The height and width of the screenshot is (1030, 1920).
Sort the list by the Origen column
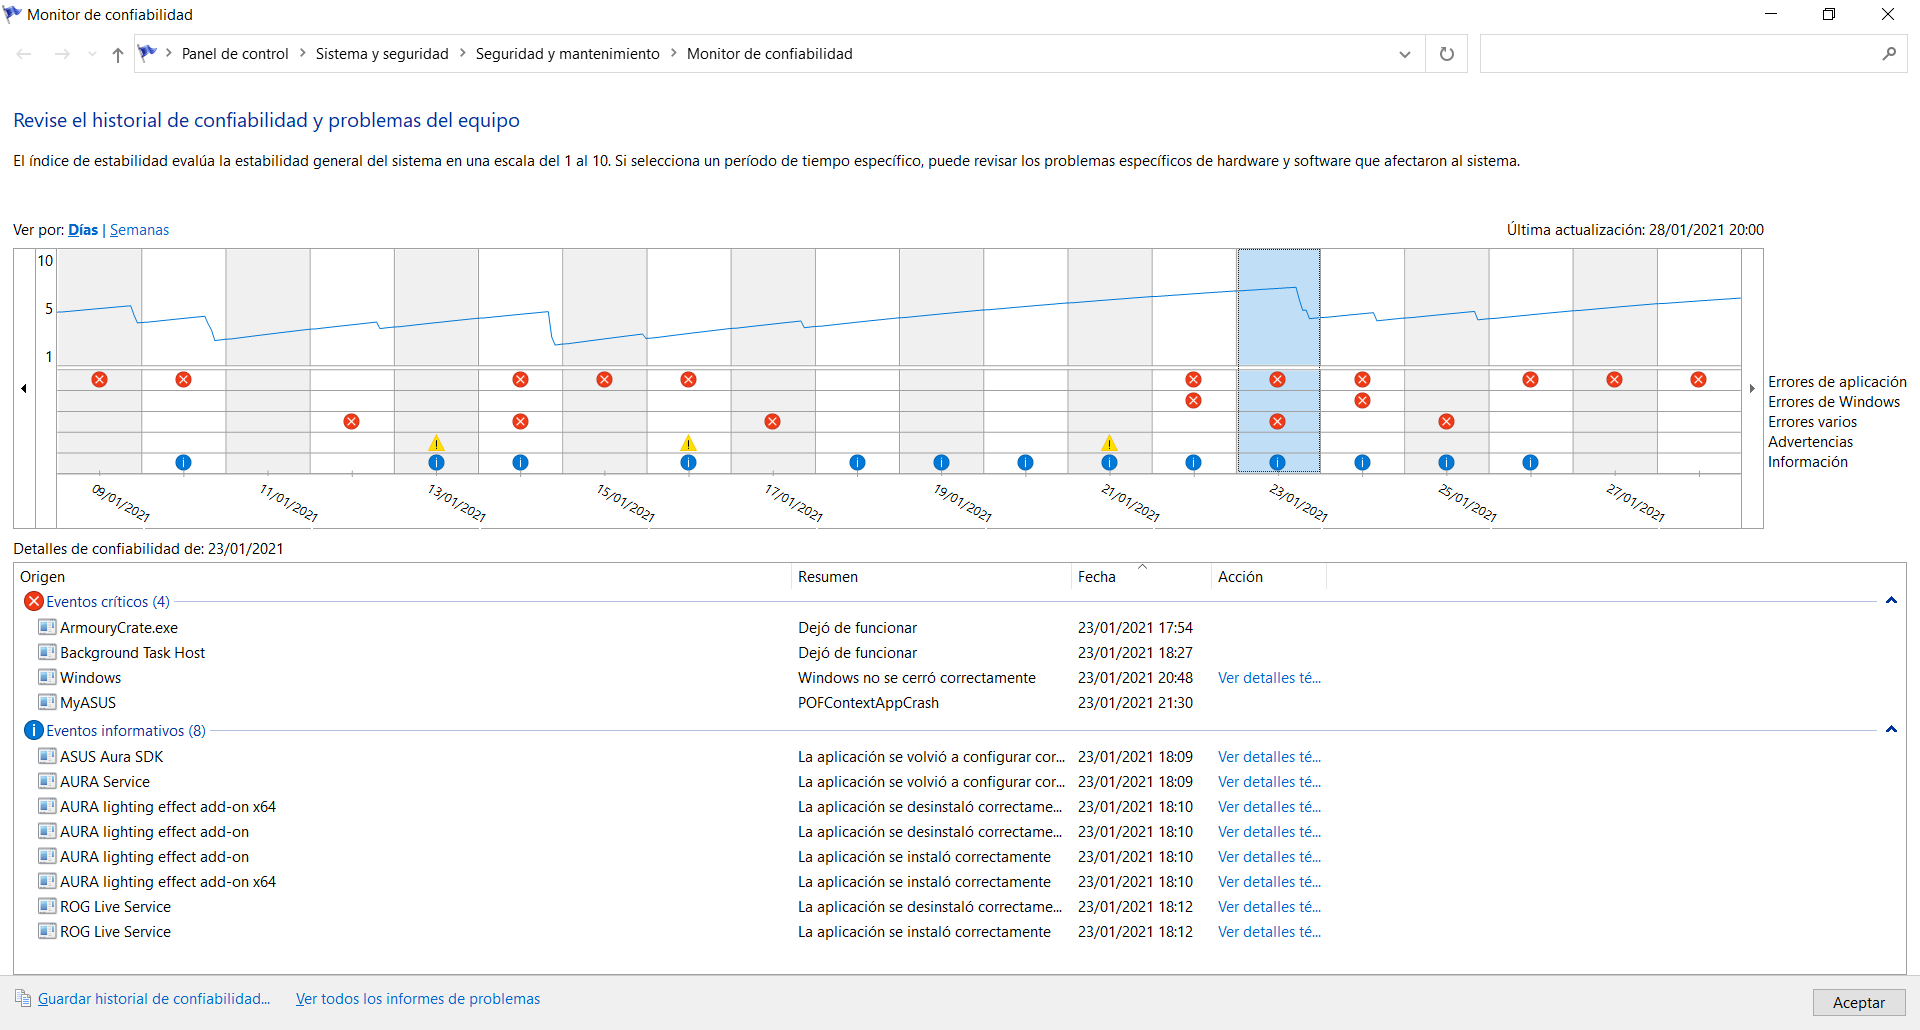(x=403, y=577)
